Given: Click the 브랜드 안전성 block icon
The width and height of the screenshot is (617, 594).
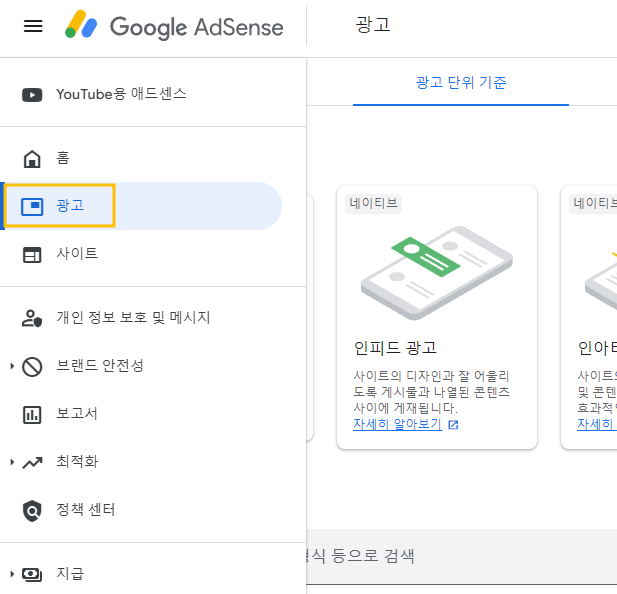Looking at the screenshot, I should [x=32, y=367].
